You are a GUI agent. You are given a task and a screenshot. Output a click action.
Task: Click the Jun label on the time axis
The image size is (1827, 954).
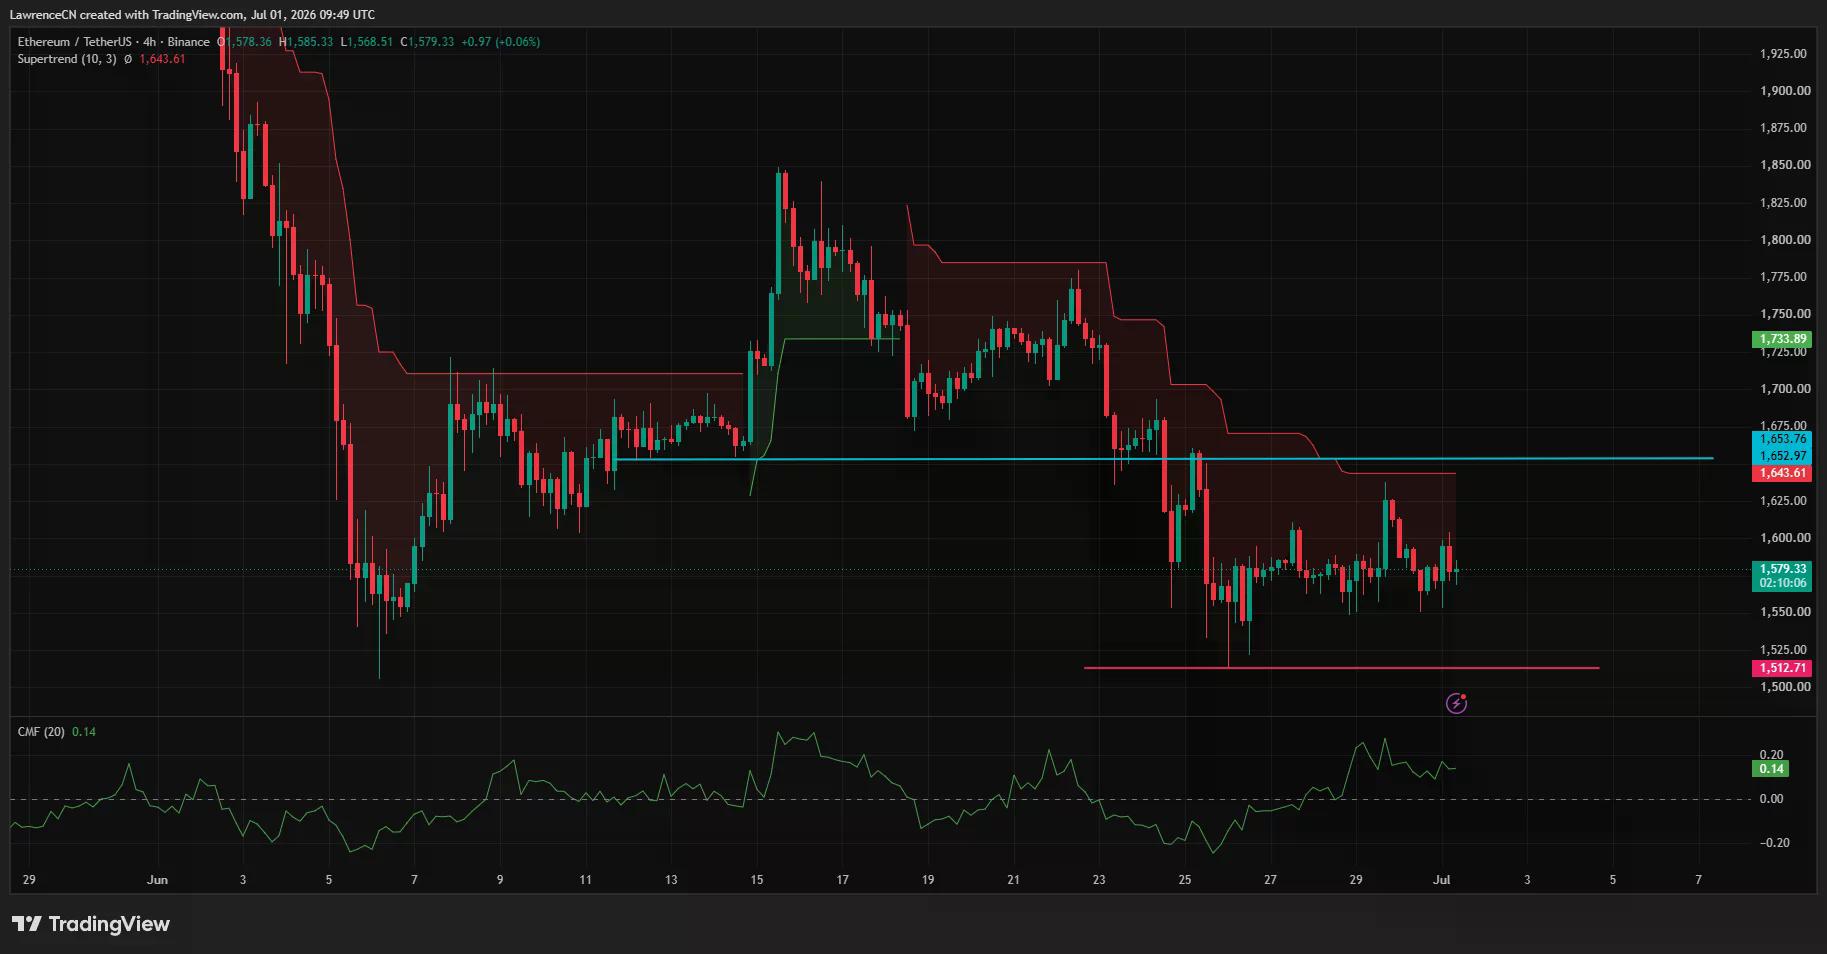157,880
